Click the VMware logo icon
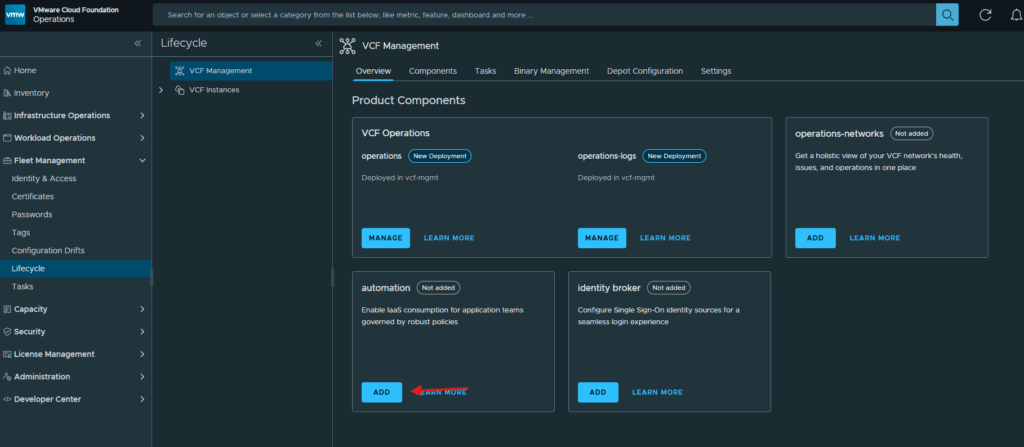This screenshot has width=1024, height=447. tap(15, 14)
